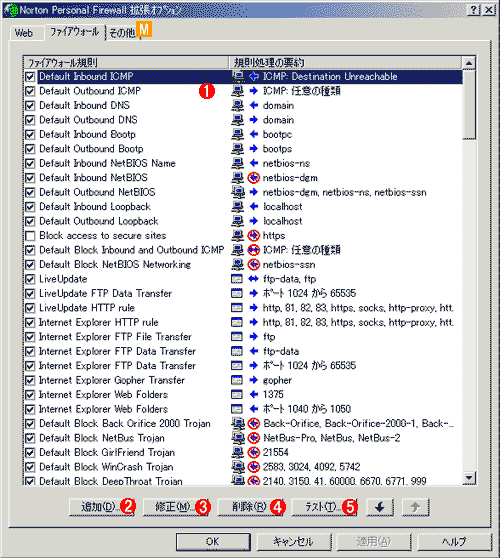The width and height of the screenshot is (500, 558).
Task: Click the bidirectional arrow icon beside ftp-data, ftp
Action: coord(253,279)
